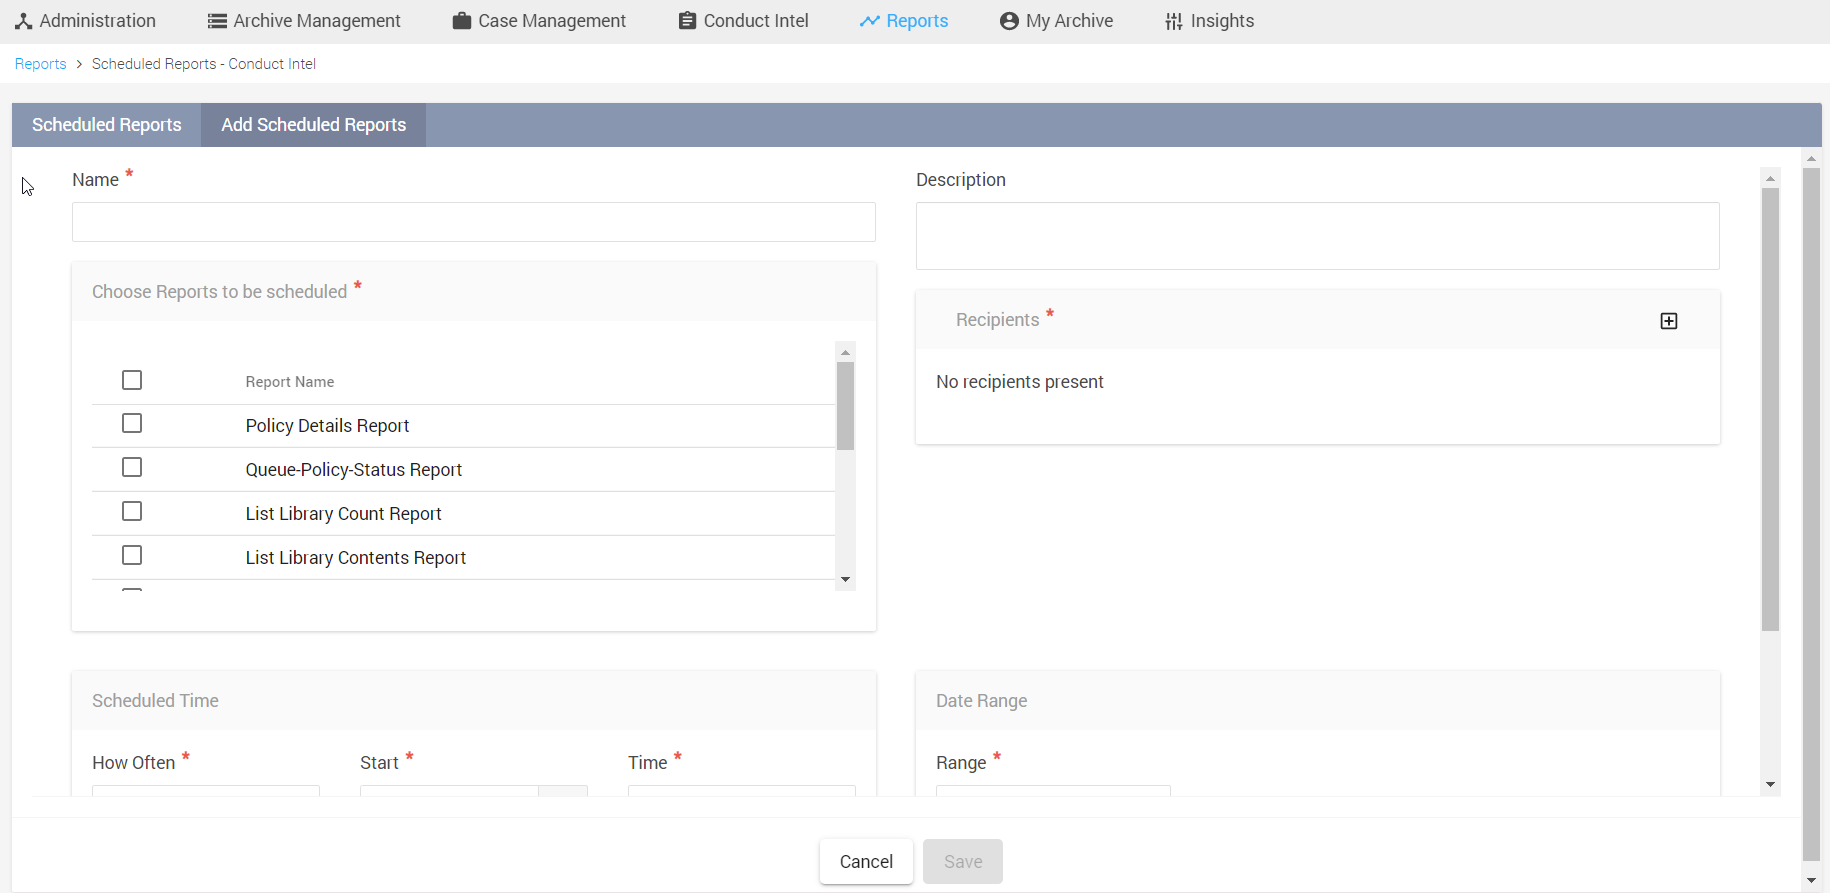
Task: Click the List Library Contents Report row text
Action: pyautogui.click(x=356, y=558)
